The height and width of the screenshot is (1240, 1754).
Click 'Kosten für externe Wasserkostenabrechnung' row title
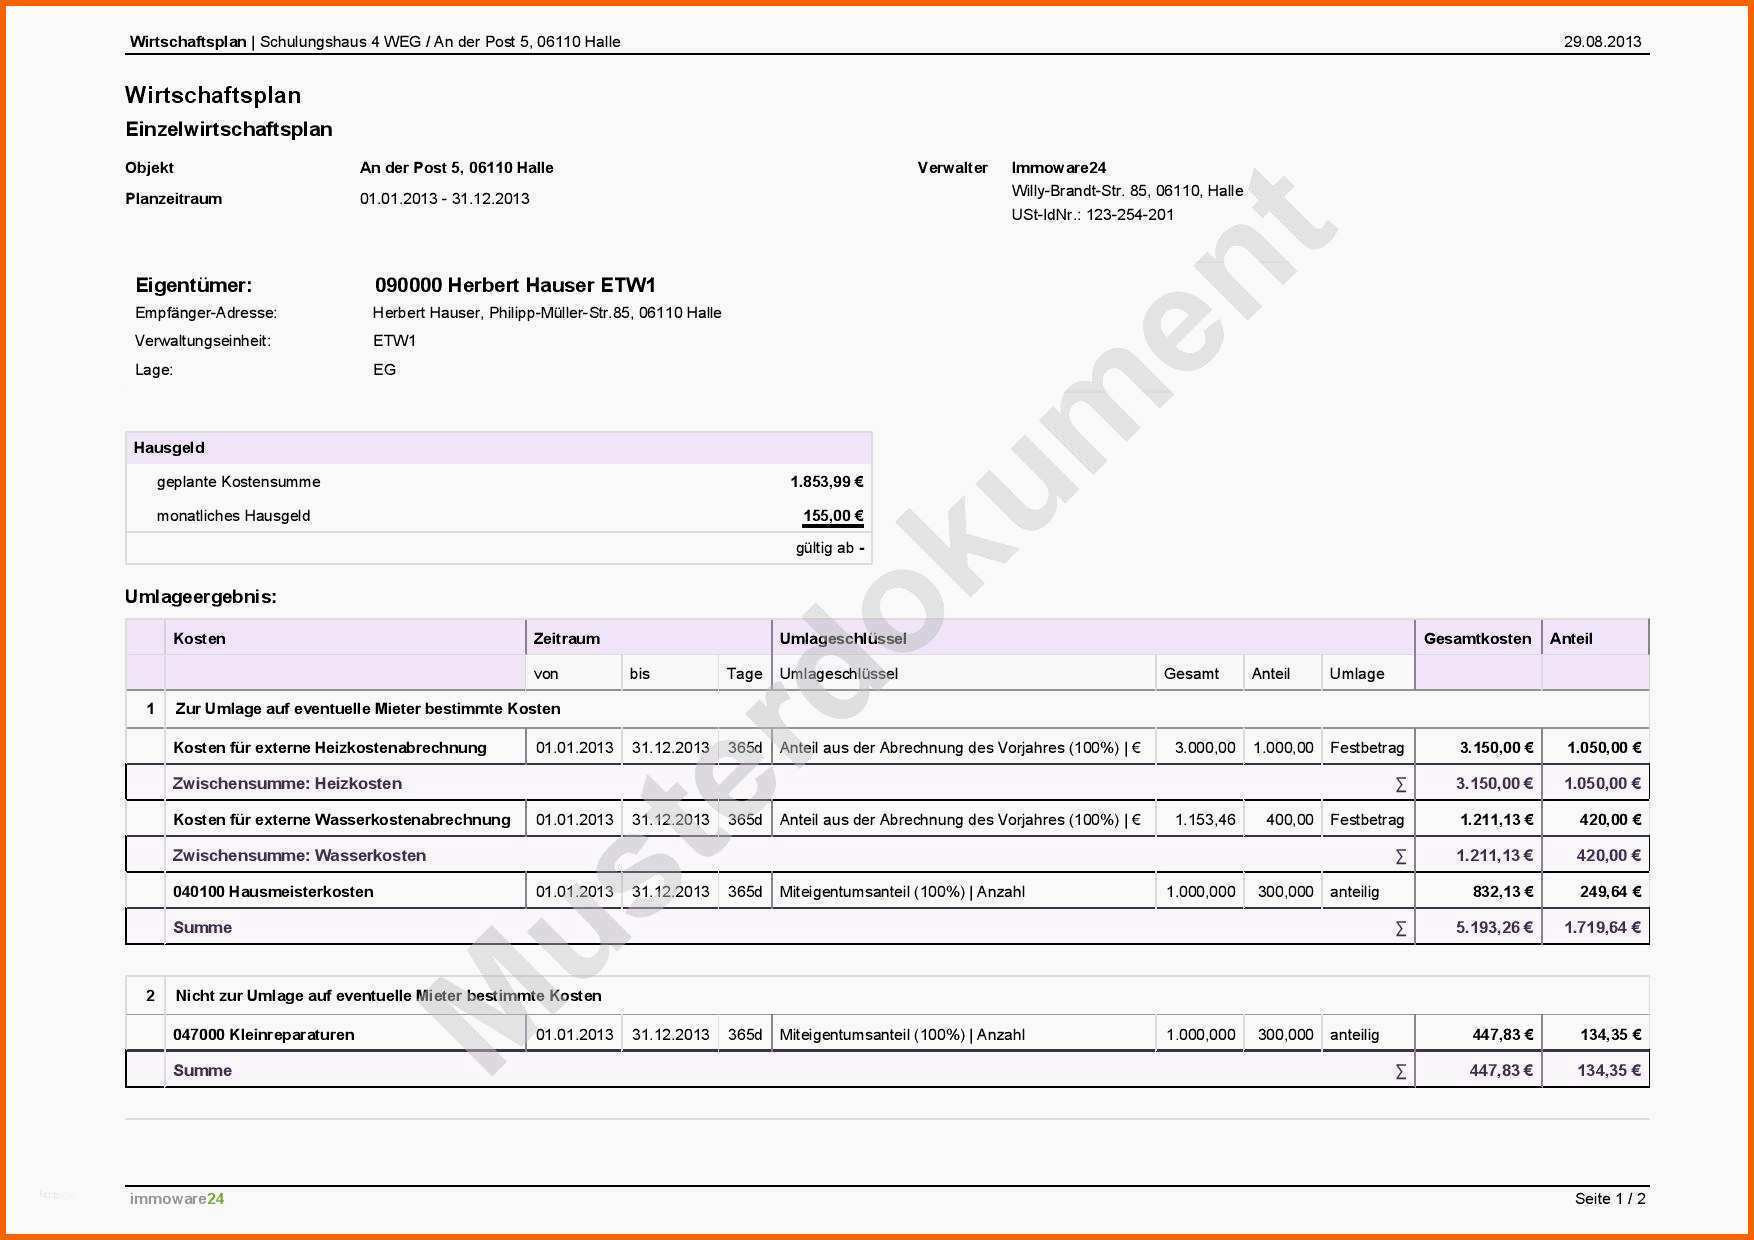[x=342, y=819]
